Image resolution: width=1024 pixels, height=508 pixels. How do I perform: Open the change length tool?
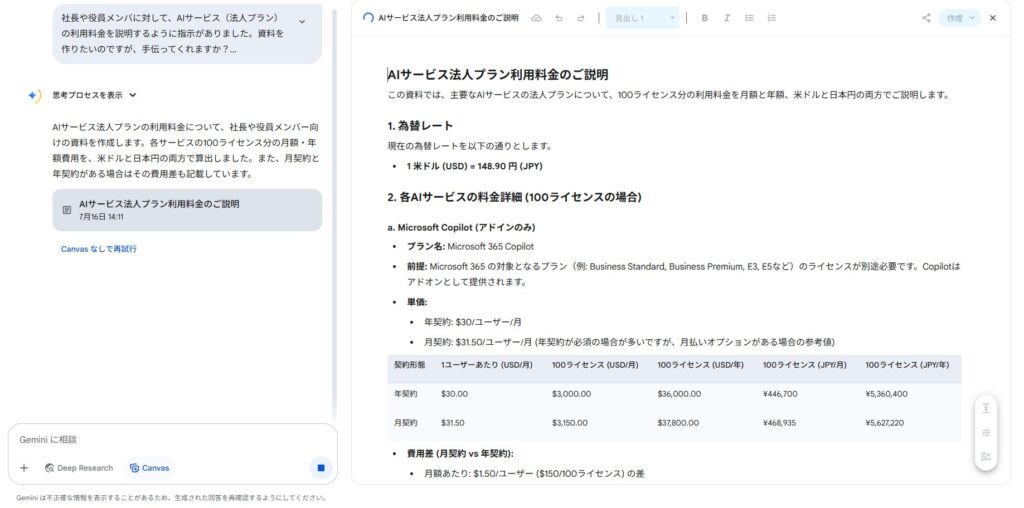pos(985,408)
